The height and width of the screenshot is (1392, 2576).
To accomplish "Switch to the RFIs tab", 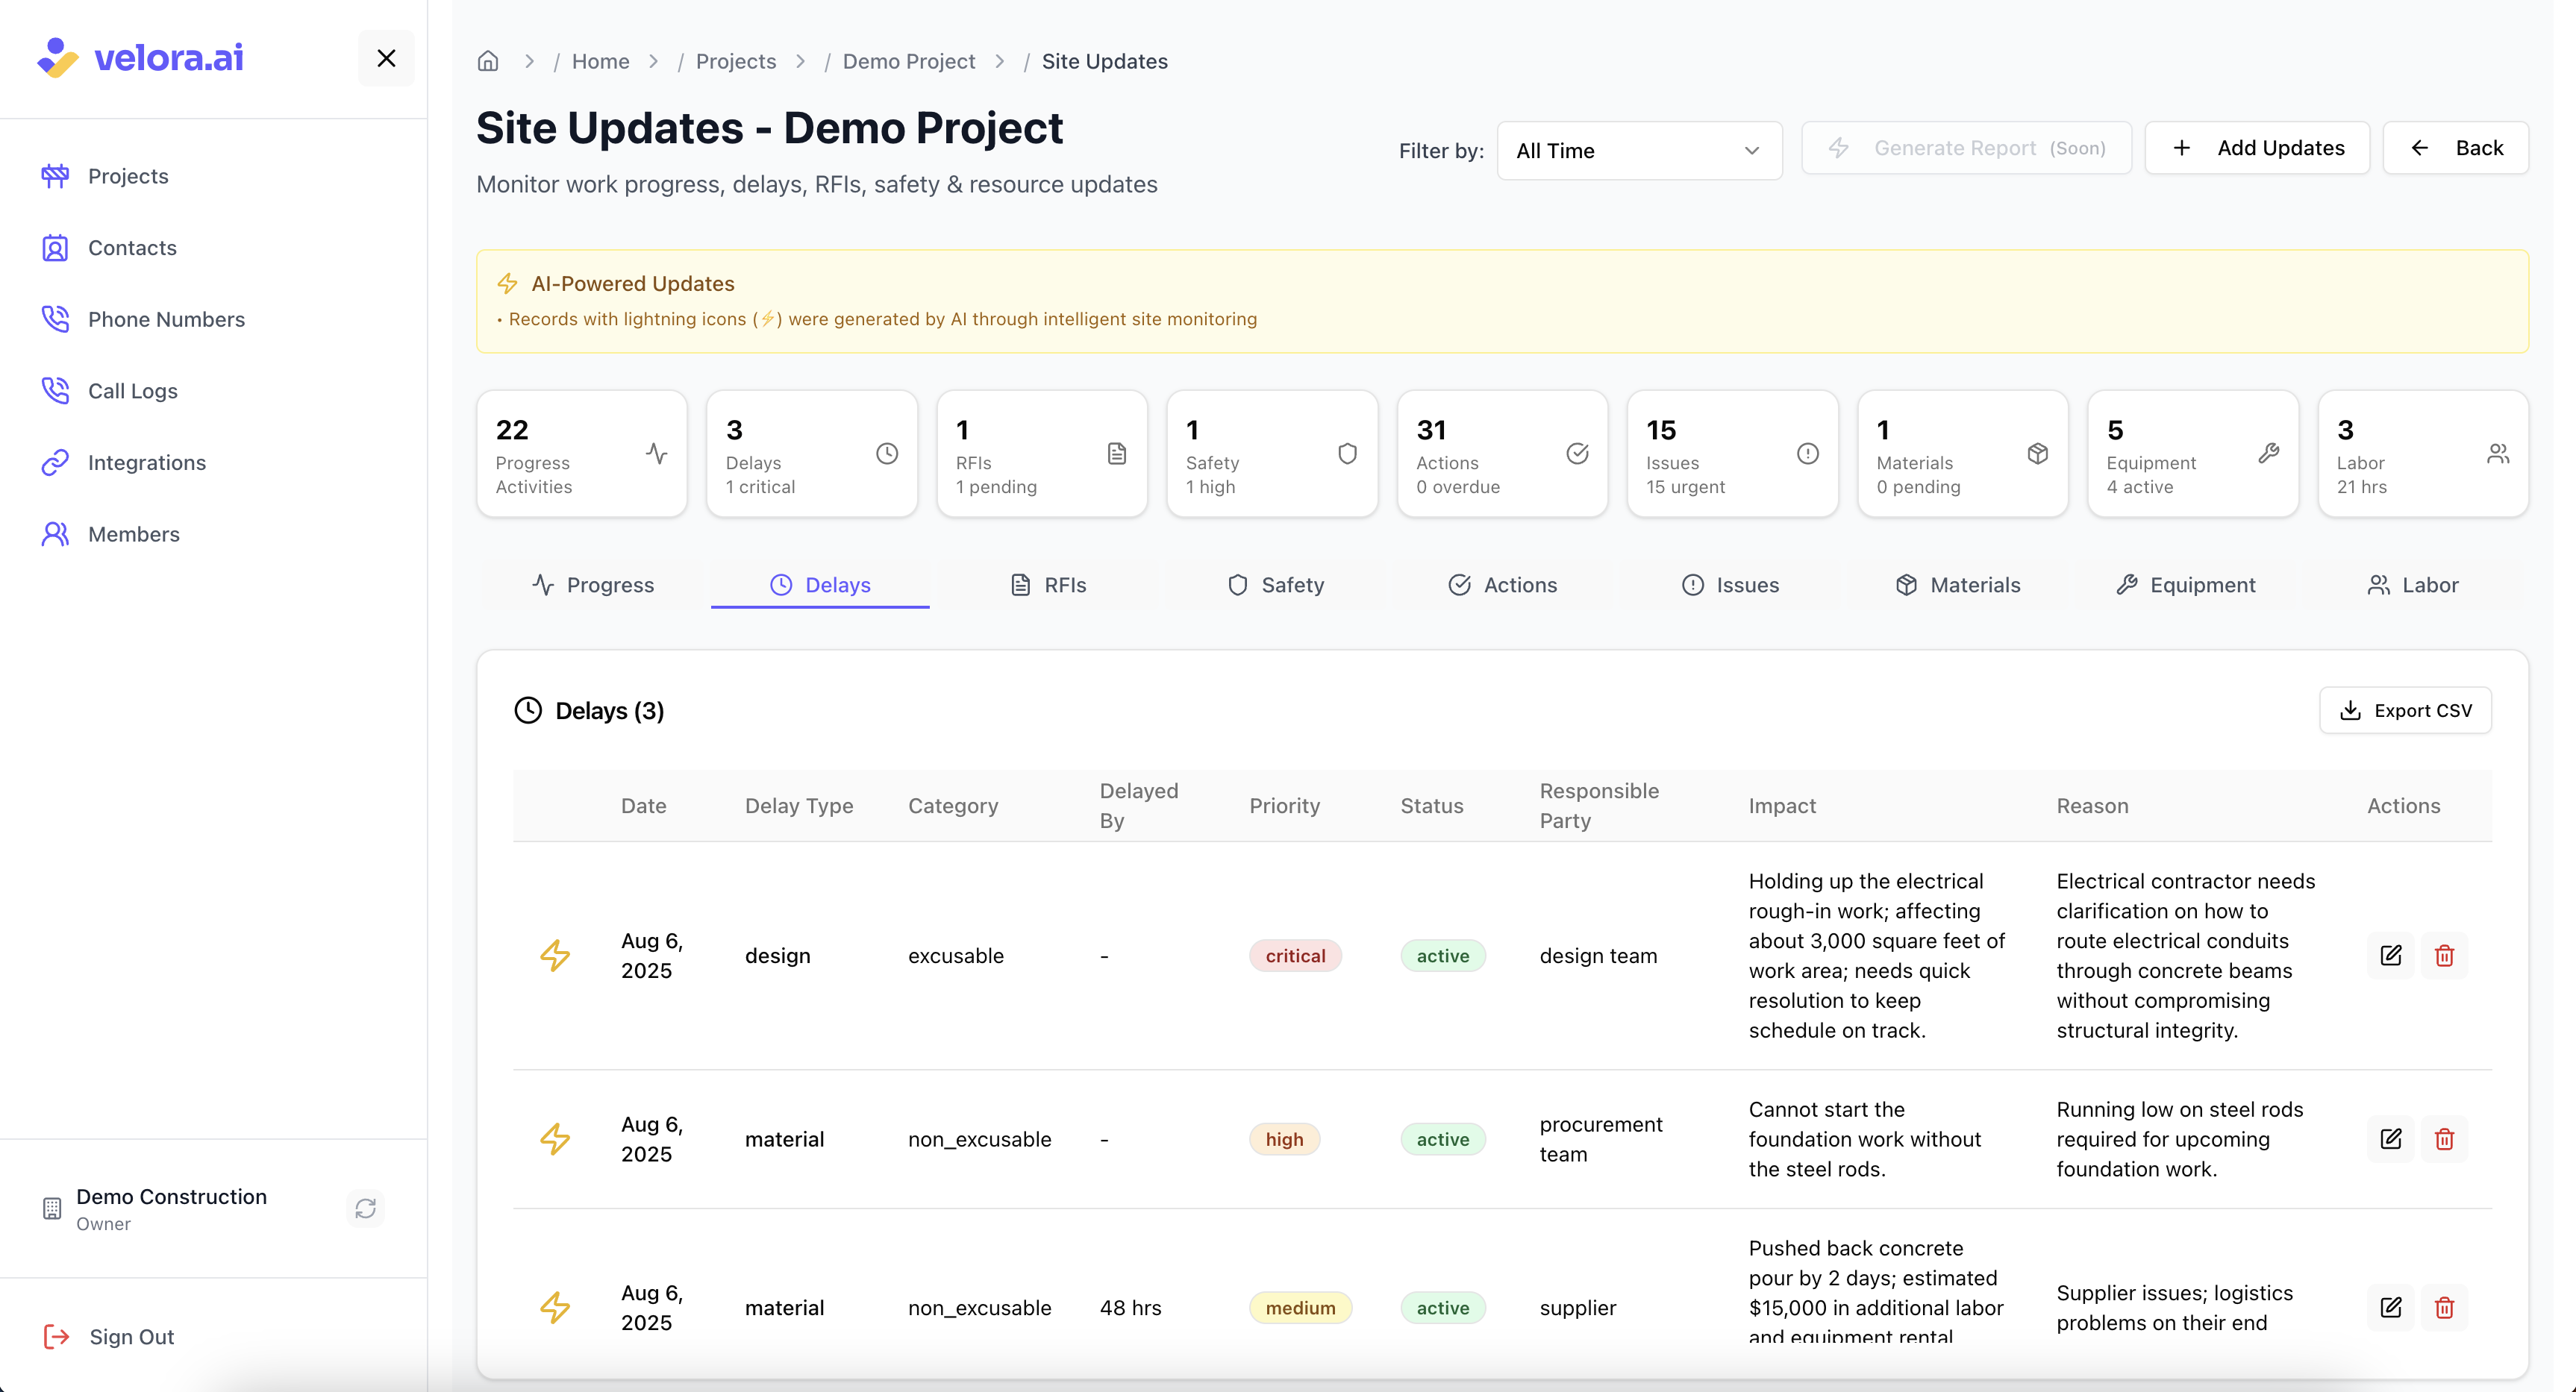I will coord(1048,585).
